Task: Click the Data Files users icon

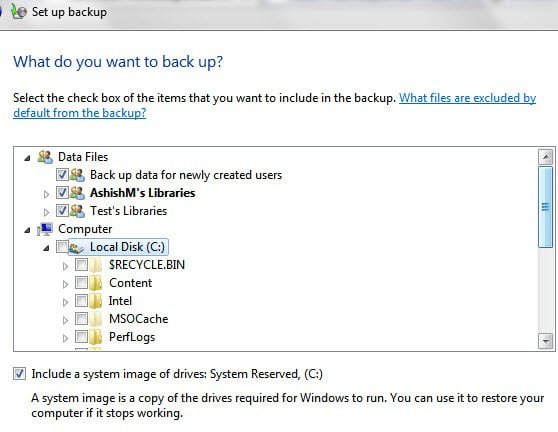Action: coord(45,157)
